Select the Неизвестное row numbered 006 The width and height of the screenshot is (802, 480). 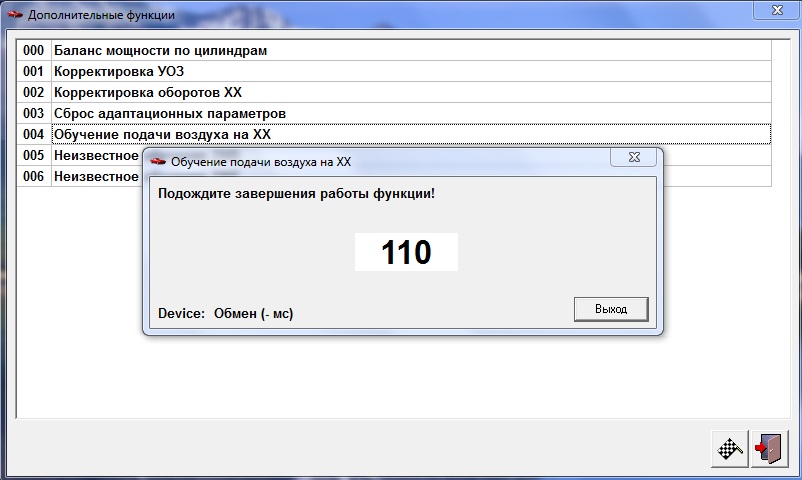click(x=95, y=176)
